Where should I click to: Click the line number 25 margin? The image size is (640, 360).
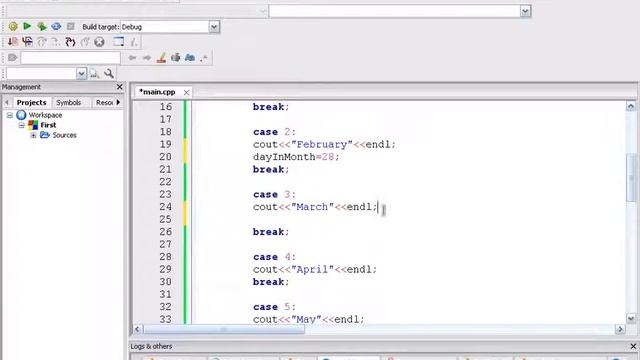pyautogui.click(x=166, y=220)
